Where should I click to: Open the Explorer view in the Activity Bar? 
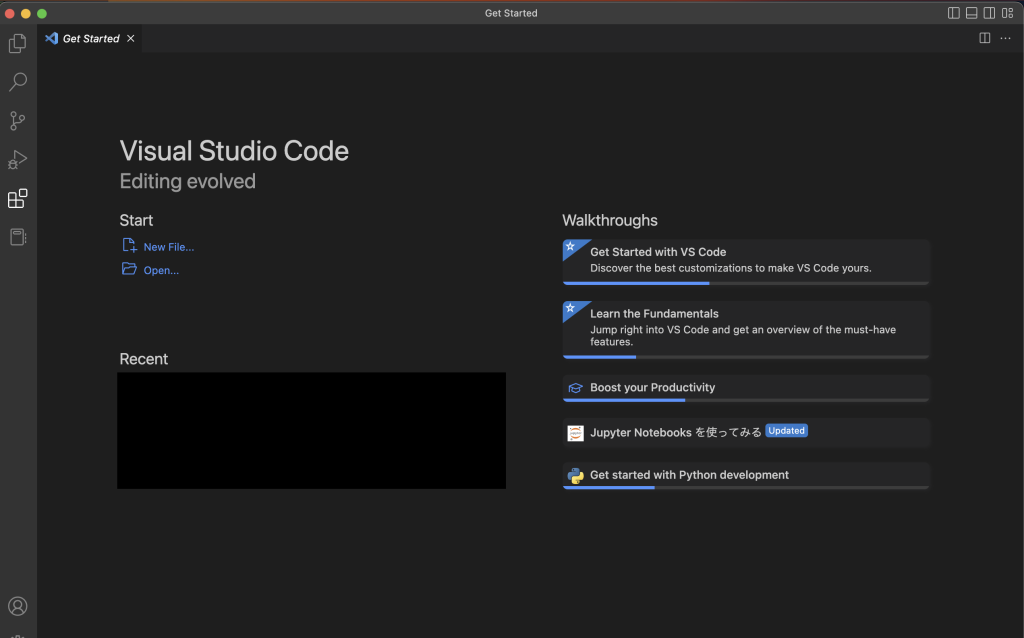click(x=18, y=43)
